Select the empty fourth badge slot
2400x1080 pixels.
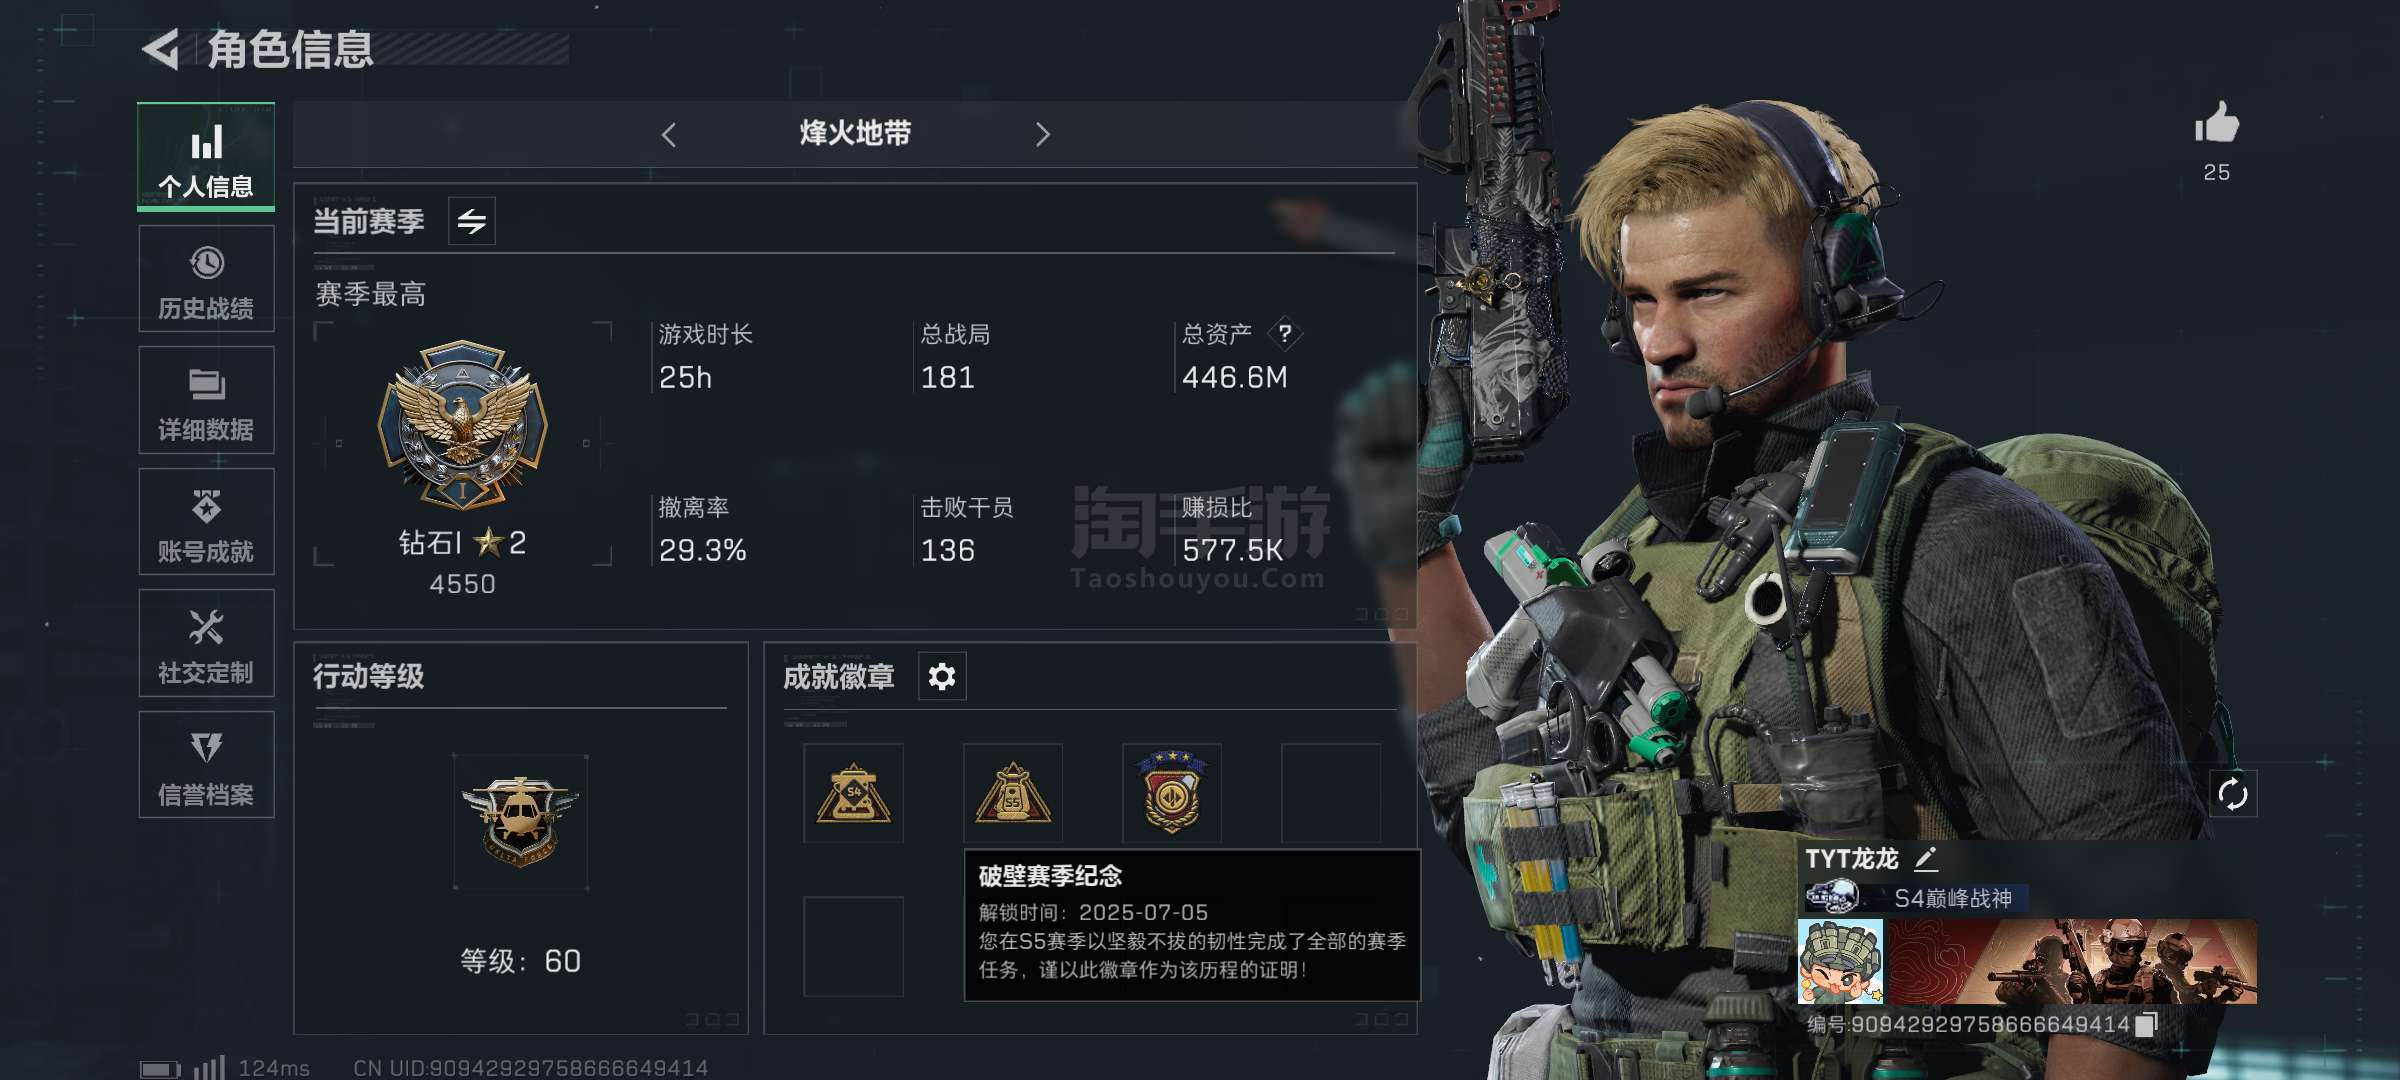1331,794
